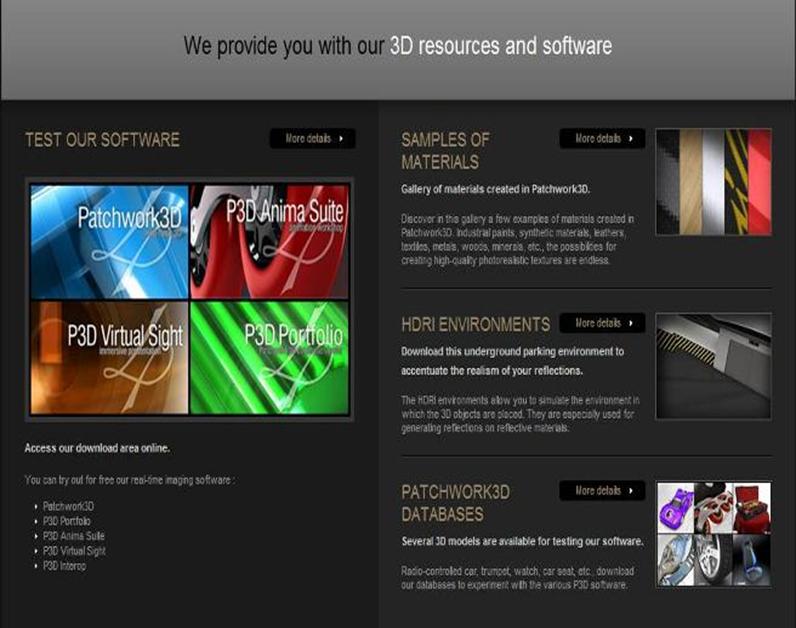Click More details for HDRI Environments
The height and width of the screenshot is (628, 796).
click(x=602, y=323)
